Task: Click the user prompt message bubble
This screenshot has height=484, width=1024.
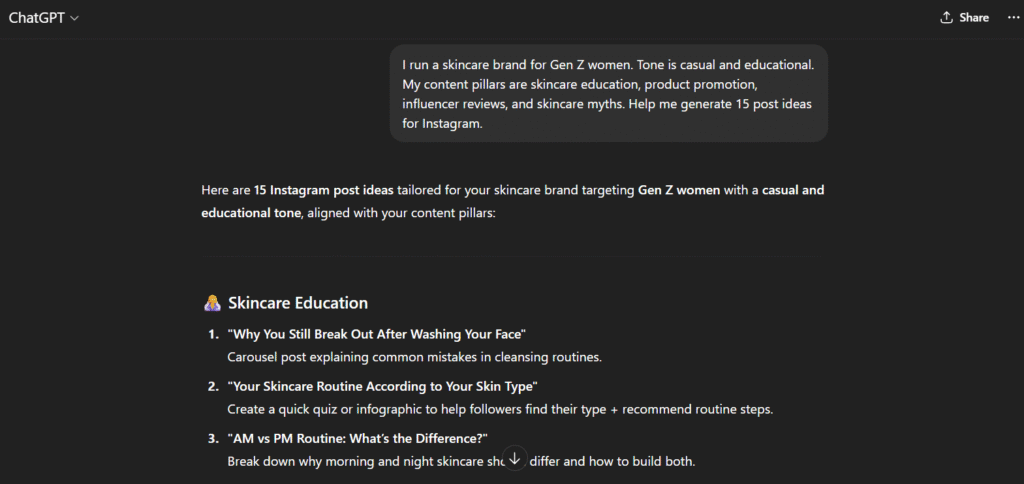Action: click(x=608, y=92)
